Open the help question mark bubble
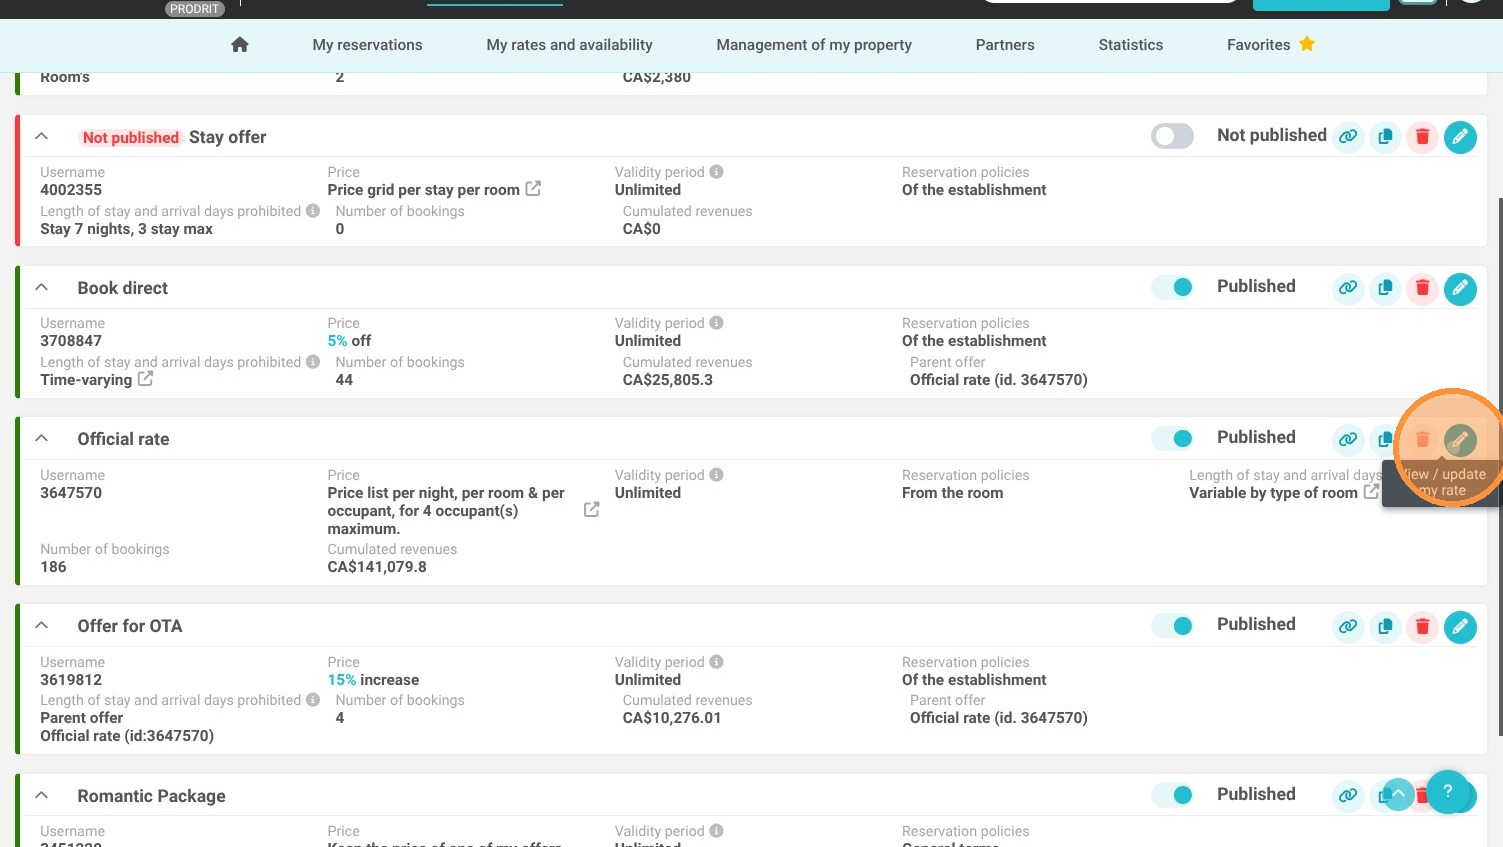Viewport: 1503px width, 847px height. coord(1447,791)
